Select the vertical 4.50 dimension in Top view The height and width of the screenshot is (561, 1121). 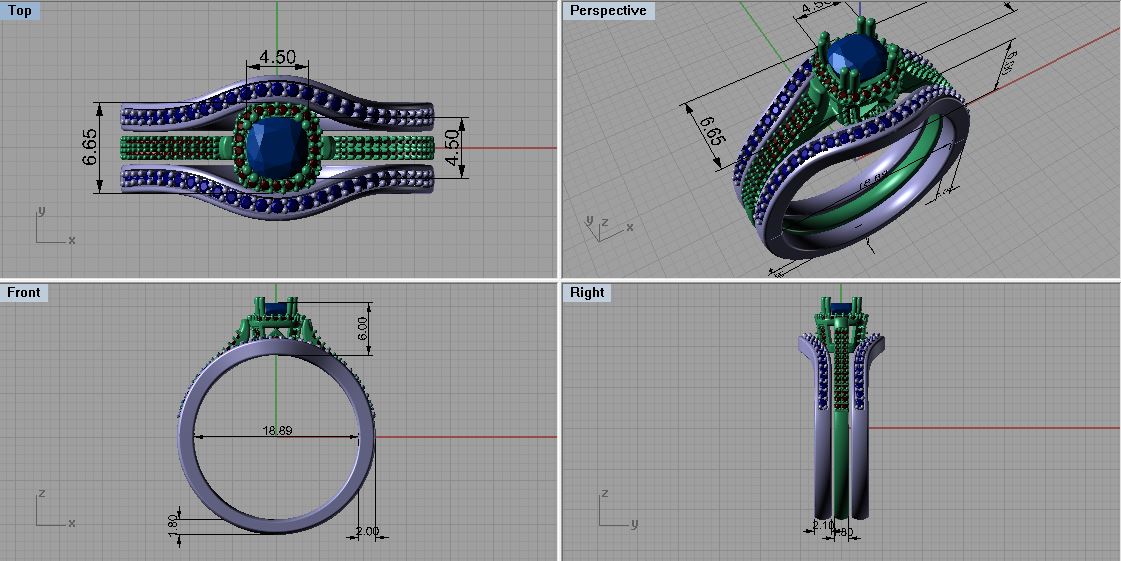click(453, 146)
